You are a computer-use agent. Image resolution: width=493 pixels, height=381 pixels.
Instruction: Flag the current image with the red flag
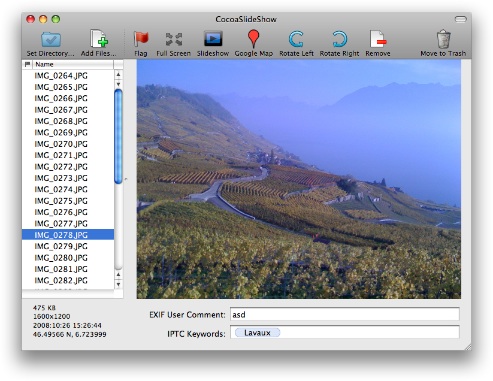point(141,39)
